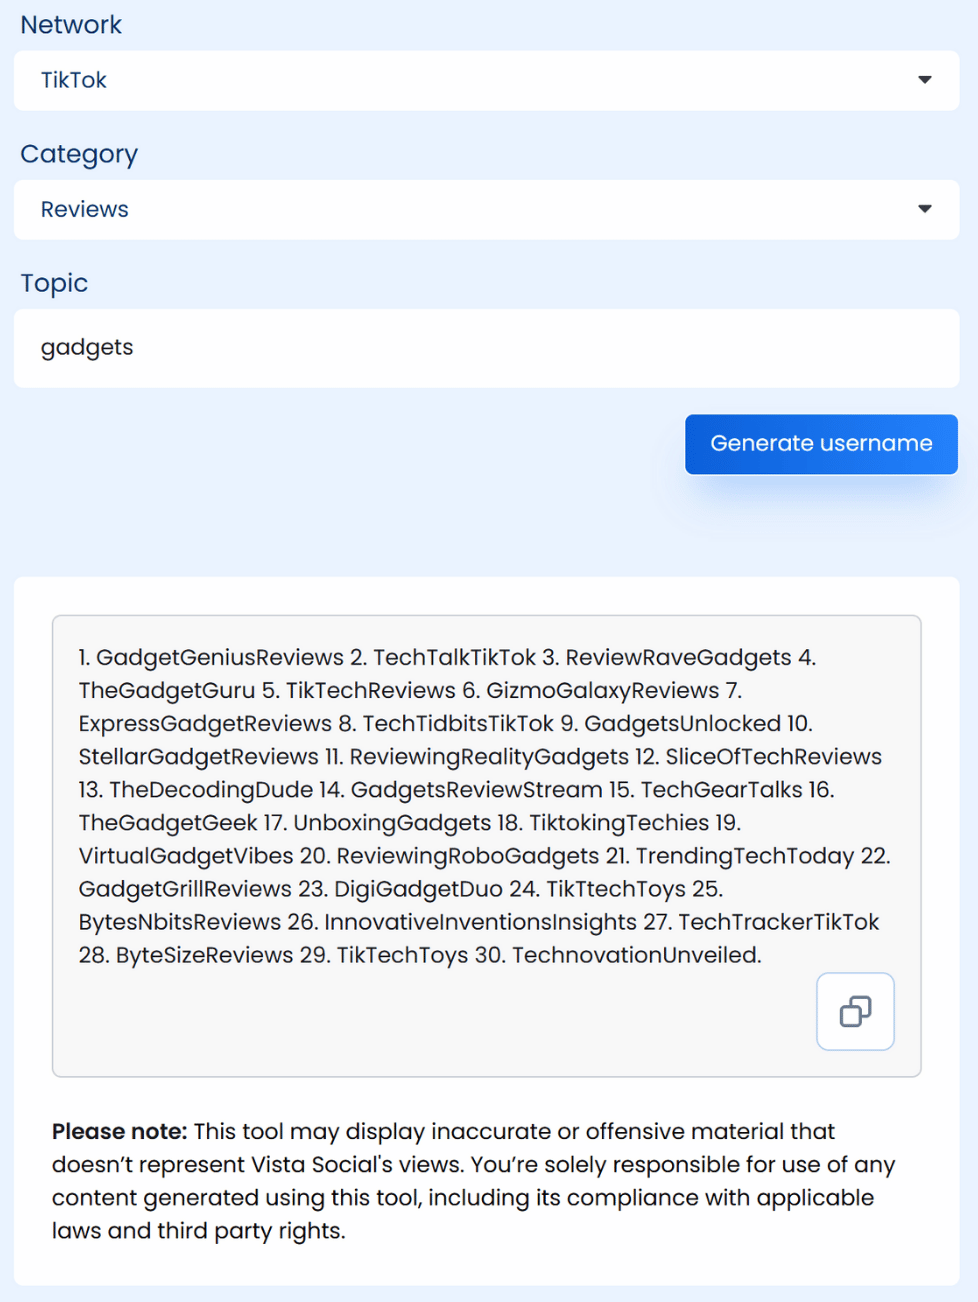Open the Reviews category selector
978x1302 pixels.
(486, 209)
